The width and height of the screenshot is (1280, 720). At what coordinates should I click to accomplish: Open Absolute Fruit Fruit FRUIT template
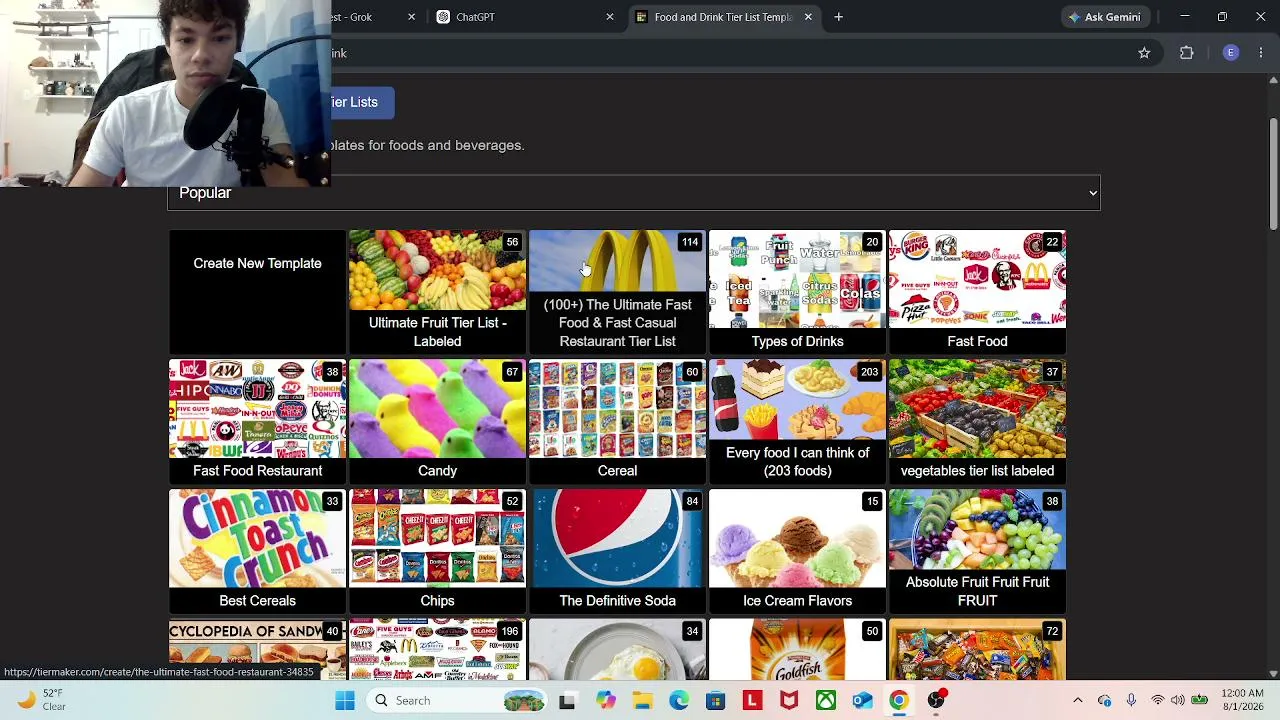pyautogui.click(x=977, y=551)
